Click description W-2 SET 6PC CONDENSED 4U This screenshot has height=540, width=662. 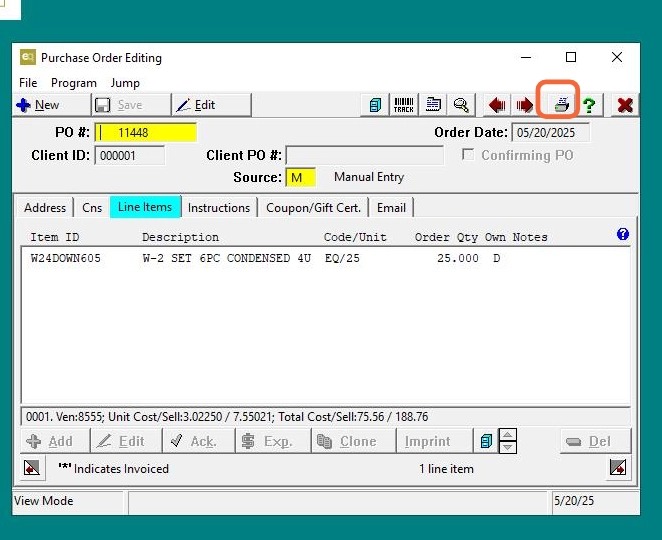click(x=227, y=258)
